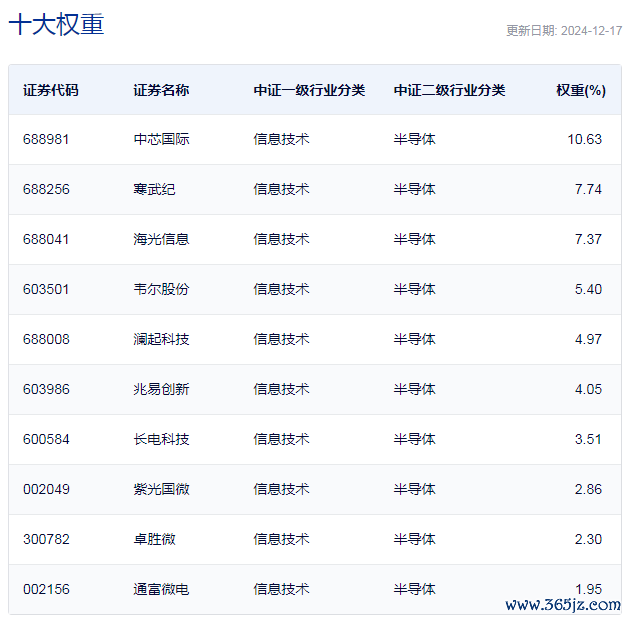Select the name 寒武纪
The image size is (628, 620).
pos(154,189)
